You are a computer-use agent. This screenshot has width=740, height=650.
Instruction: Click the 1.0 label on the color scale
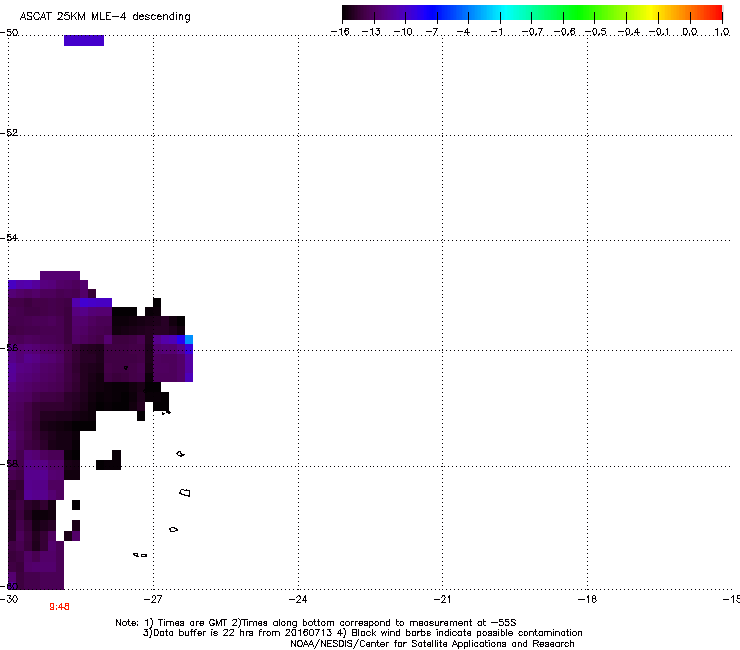(x=722, y=32)
